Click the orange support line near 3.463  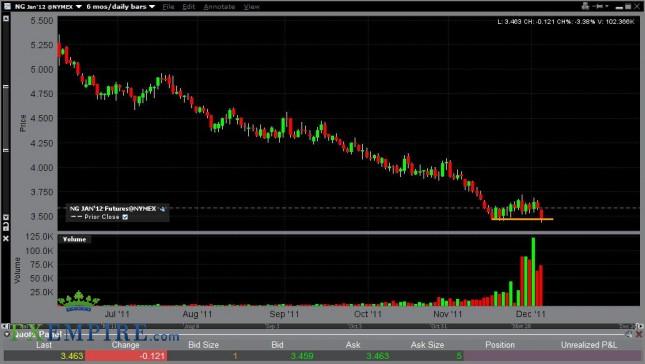pos(522,219)
